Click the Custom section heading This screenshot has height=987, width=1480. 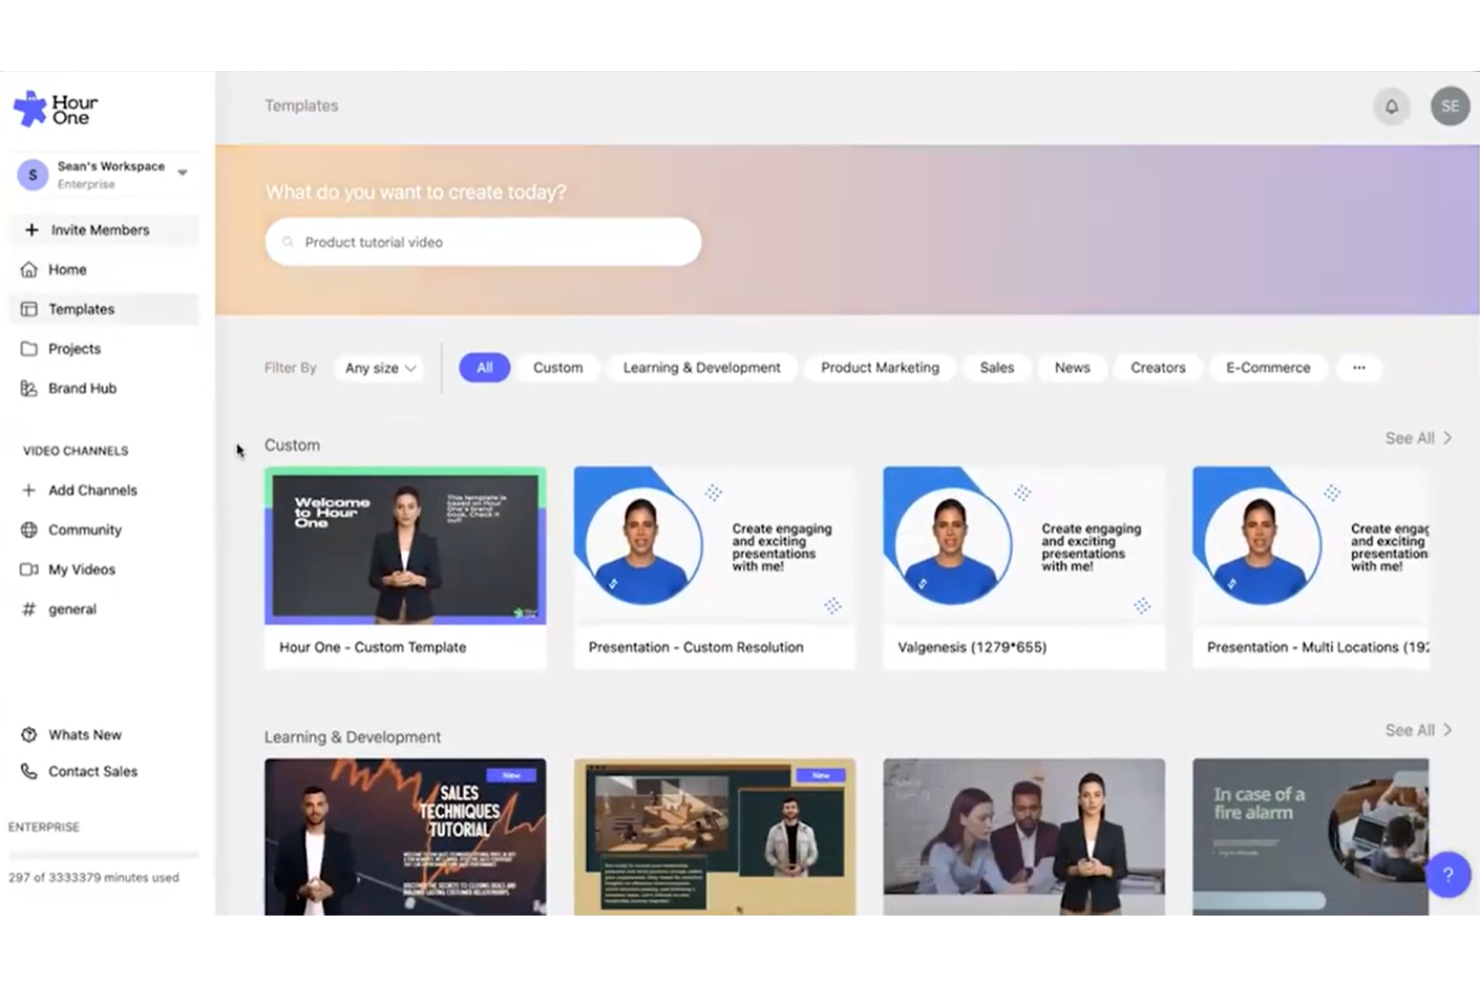292,445
